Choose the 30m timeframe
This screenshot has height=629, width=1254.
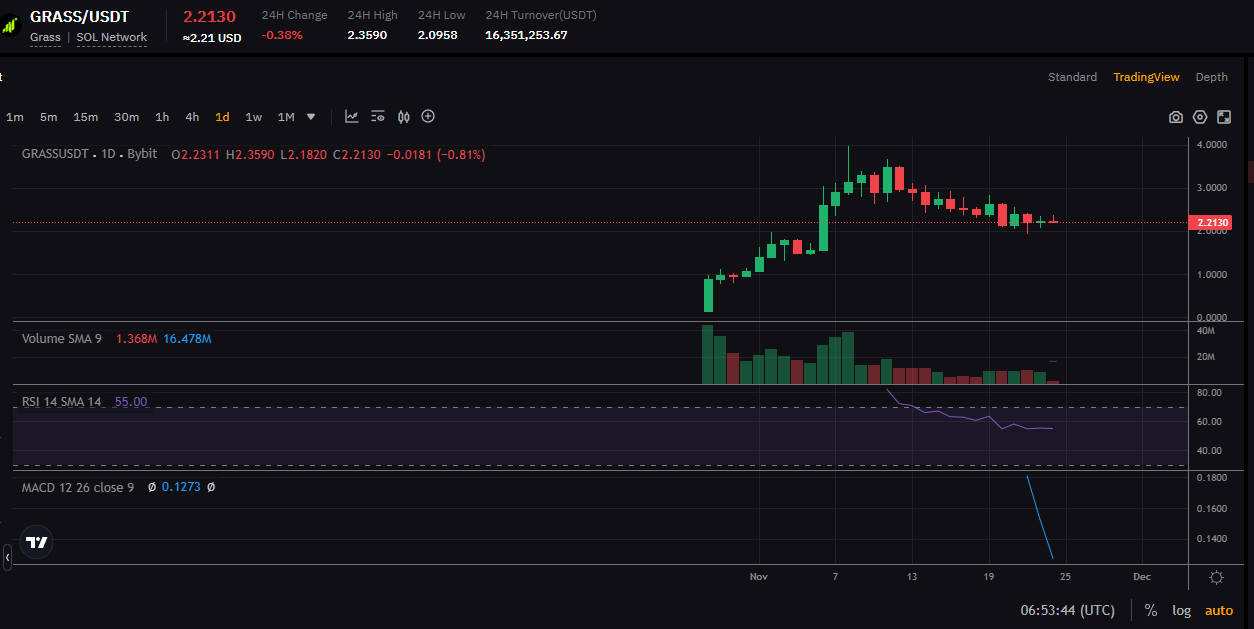pyautogui.click(x=126, y=117)
